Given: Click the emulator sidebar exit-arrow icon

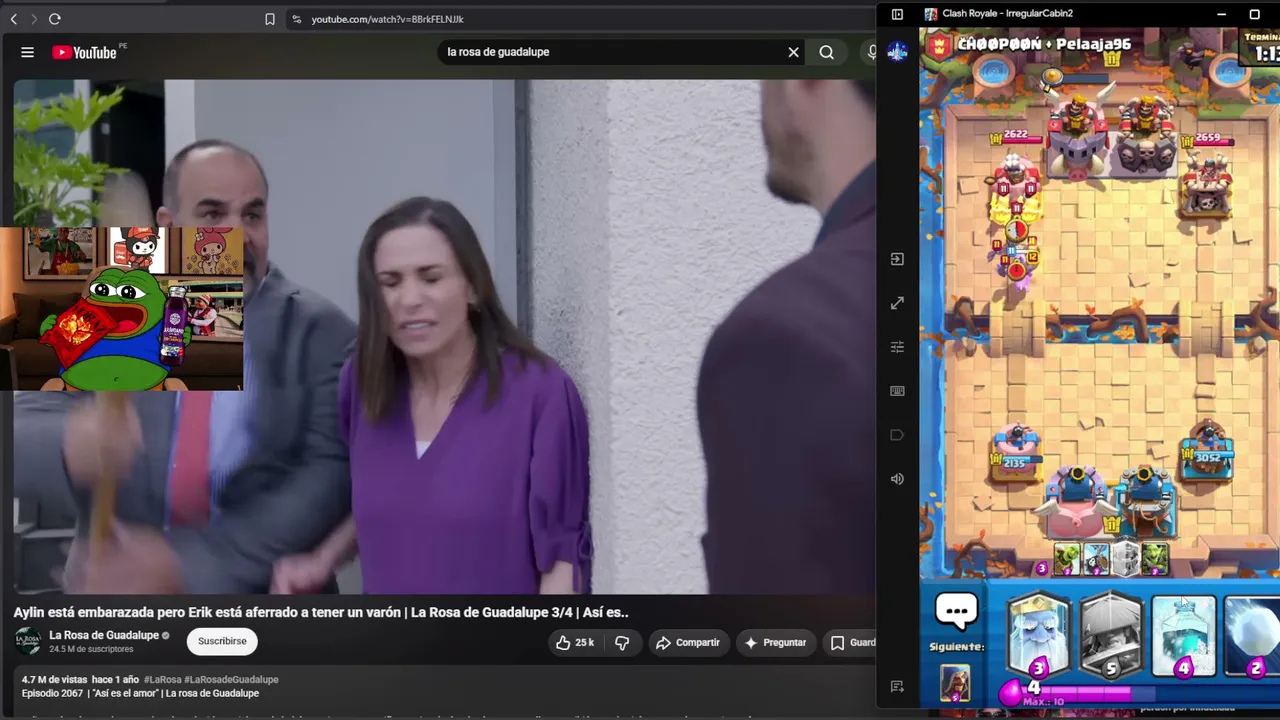Looking at the screenshot, I should coord(897,259).
